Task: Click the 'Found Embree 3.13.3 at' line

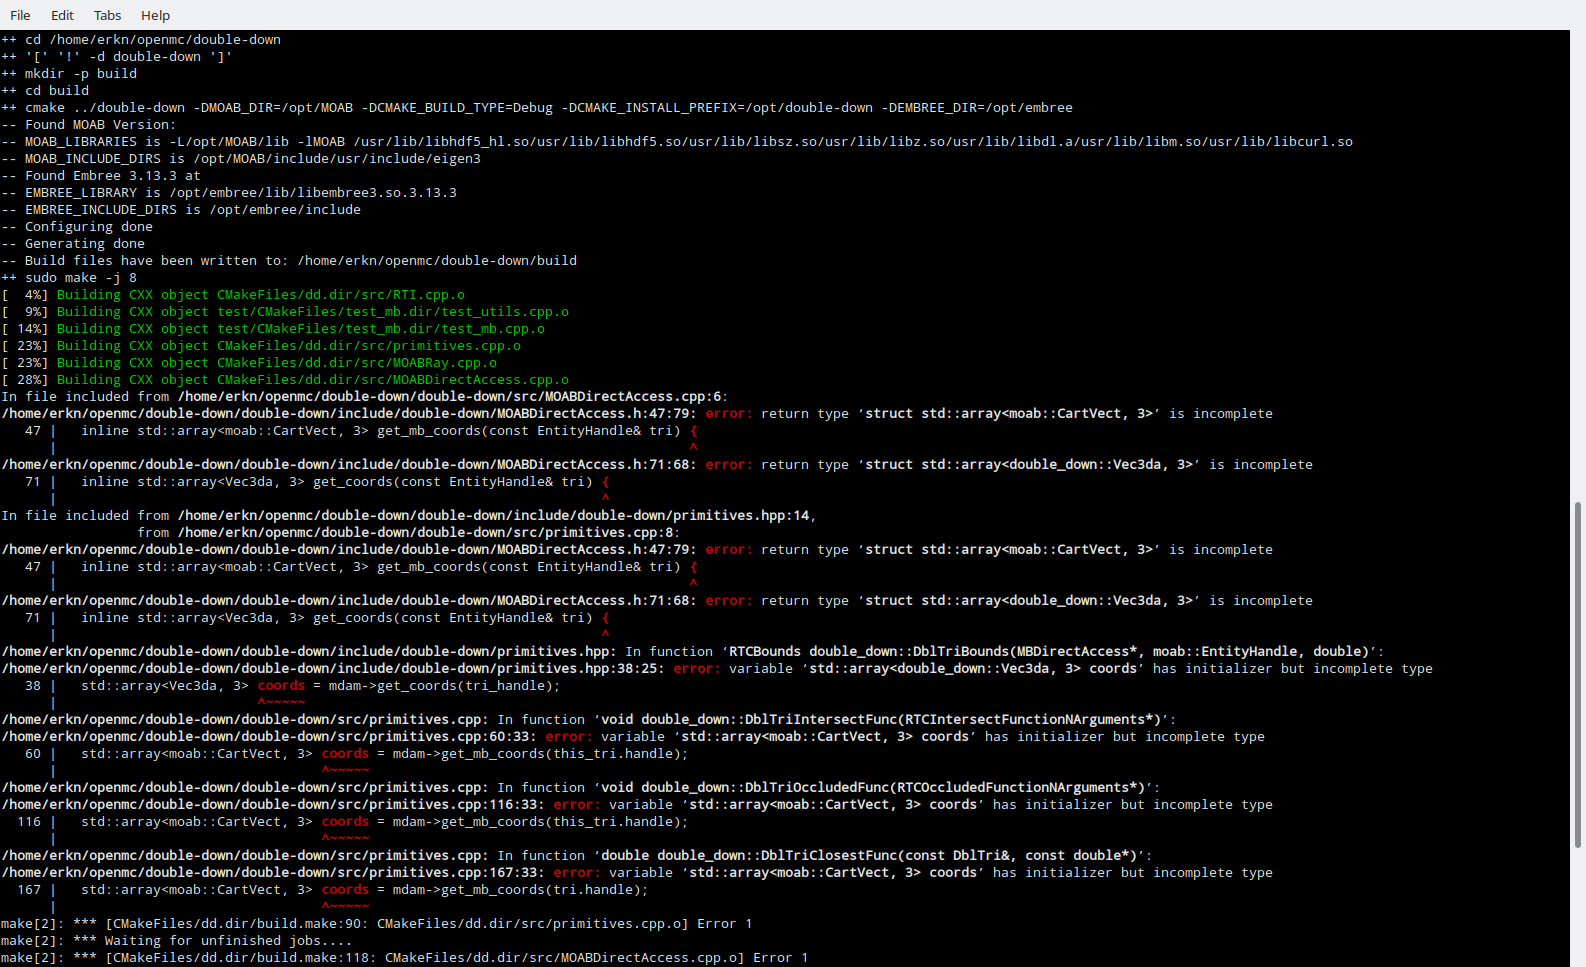Action: coord(101,176)
